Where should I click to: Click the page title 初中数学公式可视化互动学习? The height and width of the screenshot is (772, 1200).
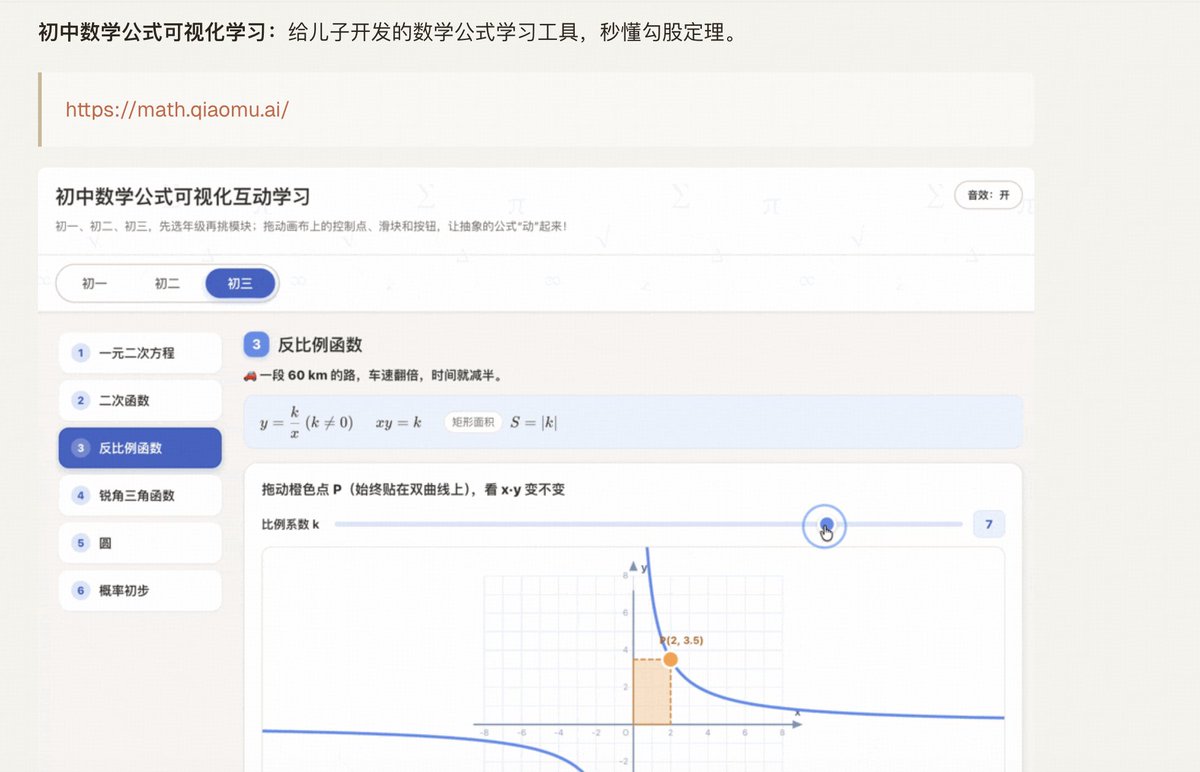pos(182,197)
